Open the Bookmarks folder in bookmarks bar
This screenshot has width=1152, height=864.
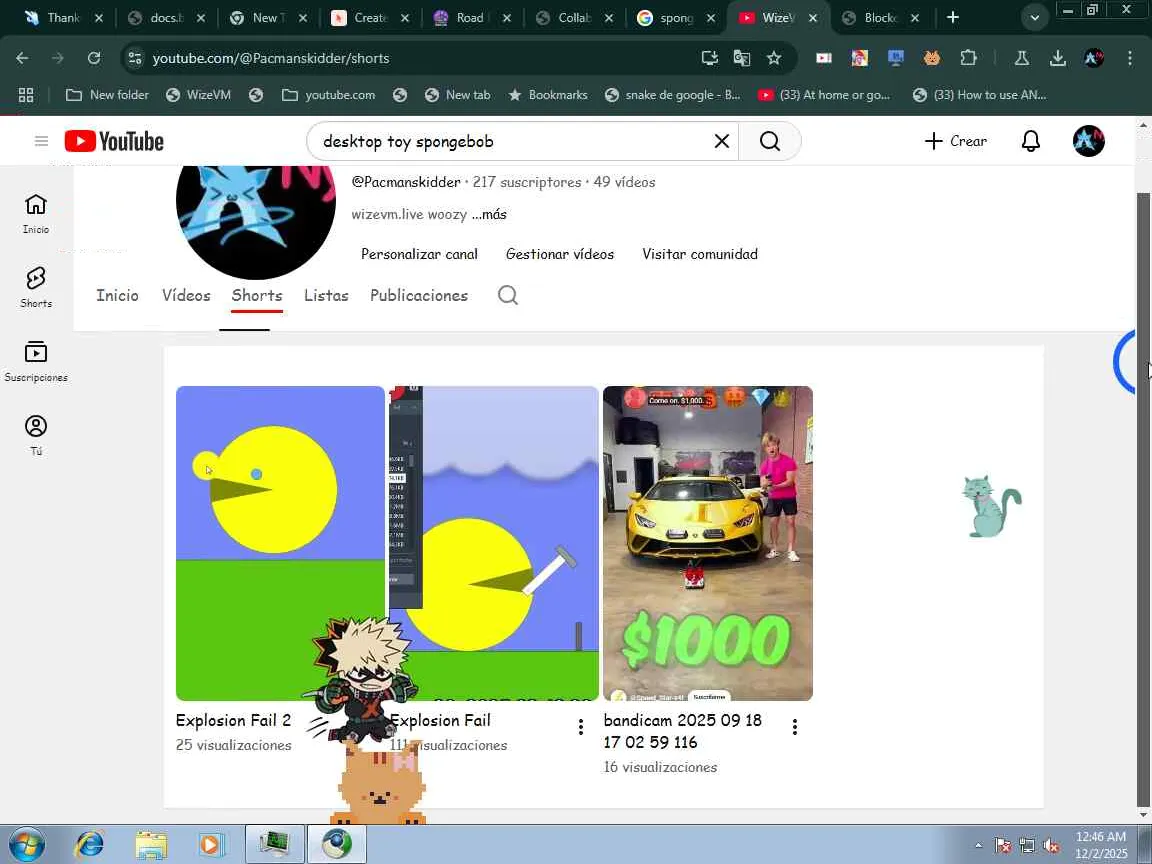(548, 95)
